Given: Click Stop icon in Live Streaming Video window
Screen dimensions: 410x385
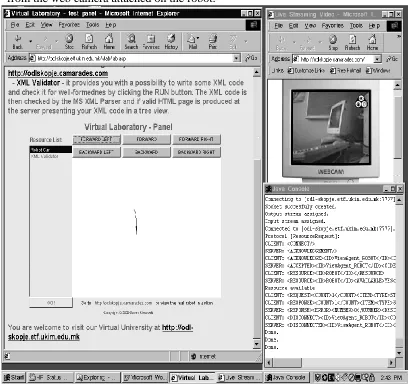Looking at the screenshot, I should 333,43.
